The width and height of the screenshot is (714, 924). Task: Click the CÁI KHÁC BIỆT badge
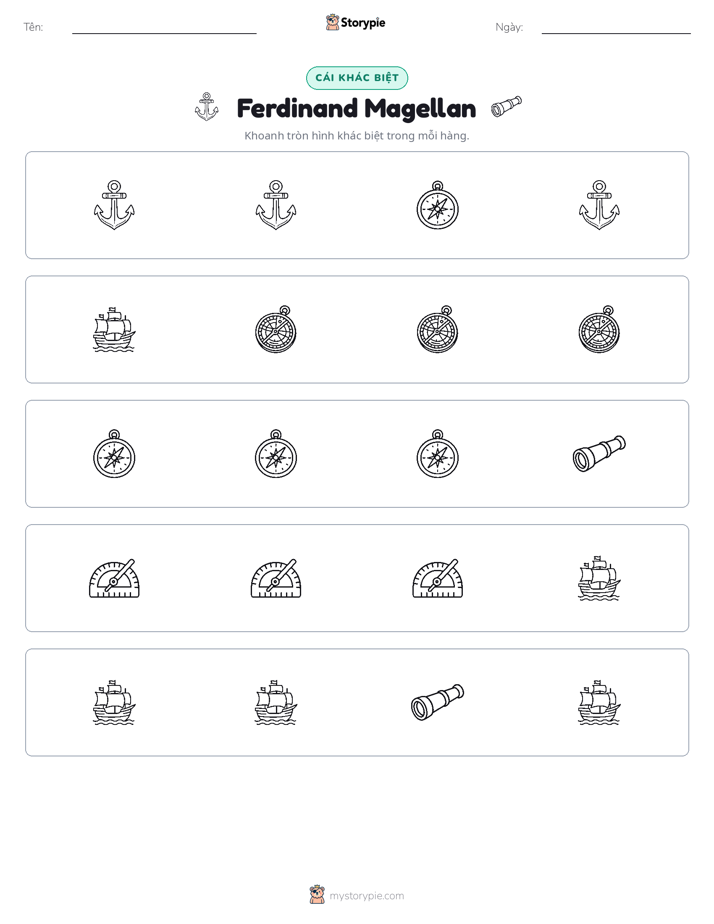357,78
